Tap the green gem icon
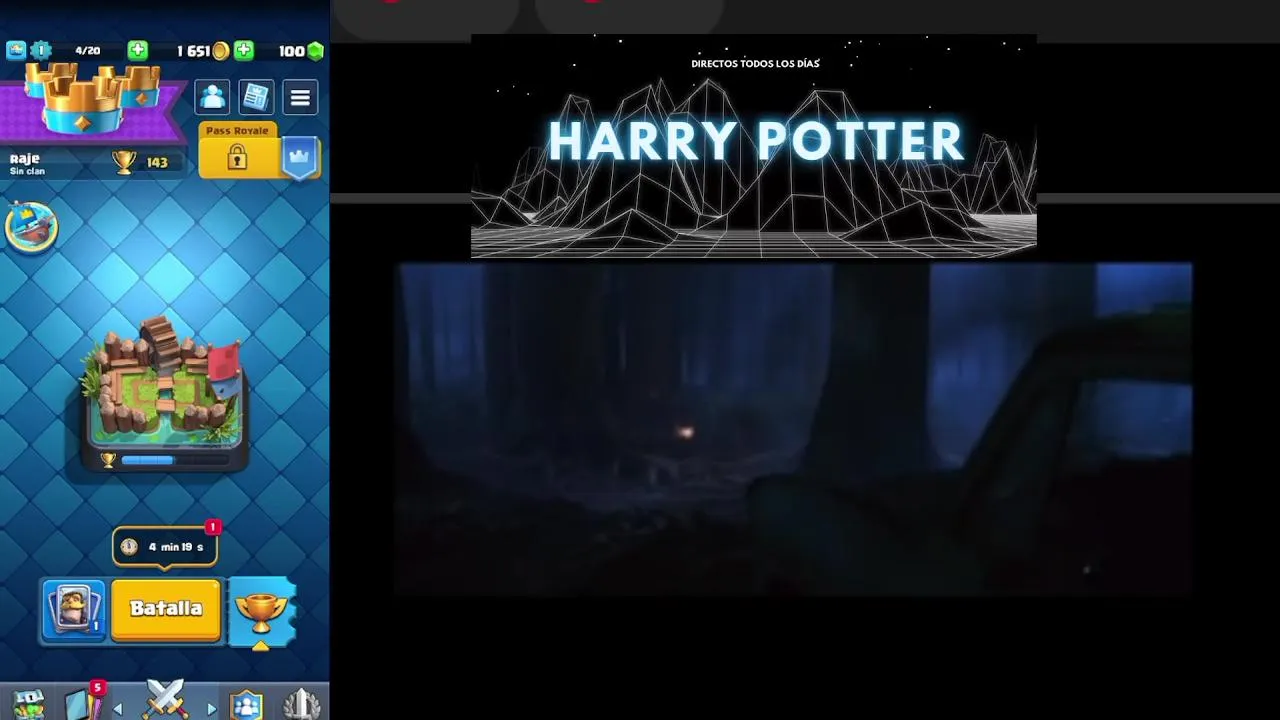This screenshot has width=1280, height=720. point(315,51)
